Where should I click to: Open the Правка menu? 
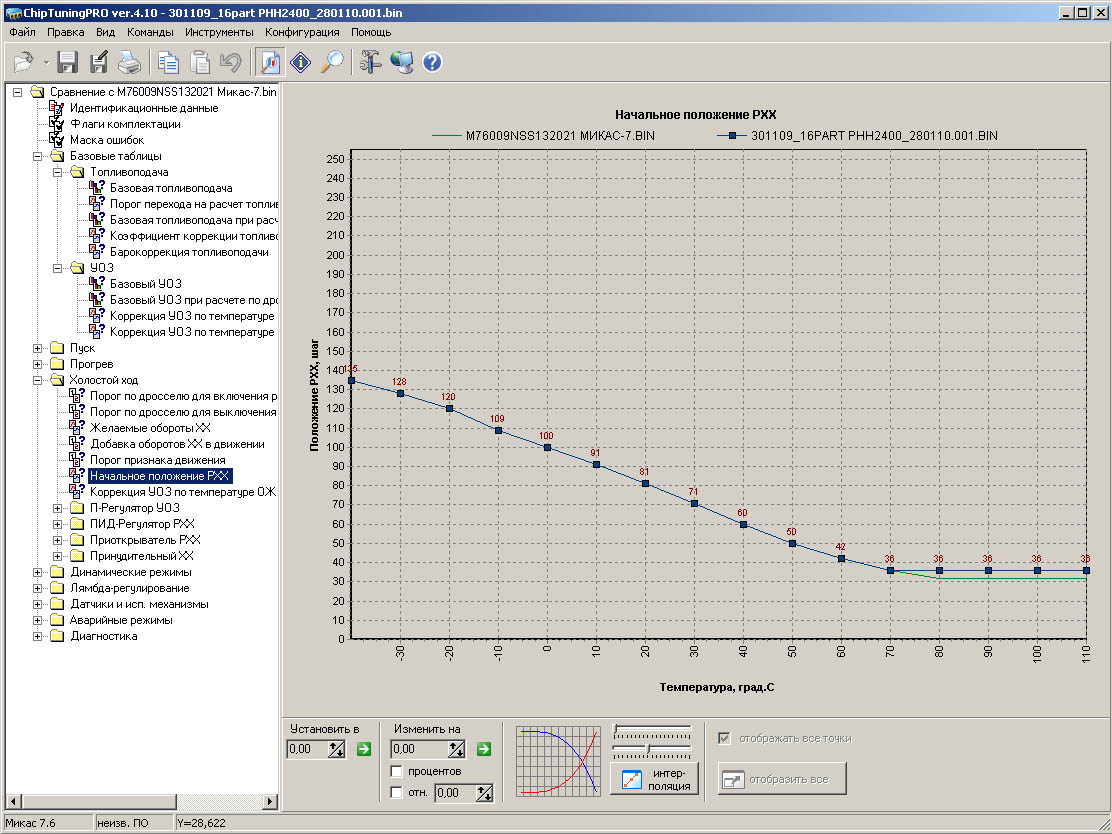pos(66,32)
